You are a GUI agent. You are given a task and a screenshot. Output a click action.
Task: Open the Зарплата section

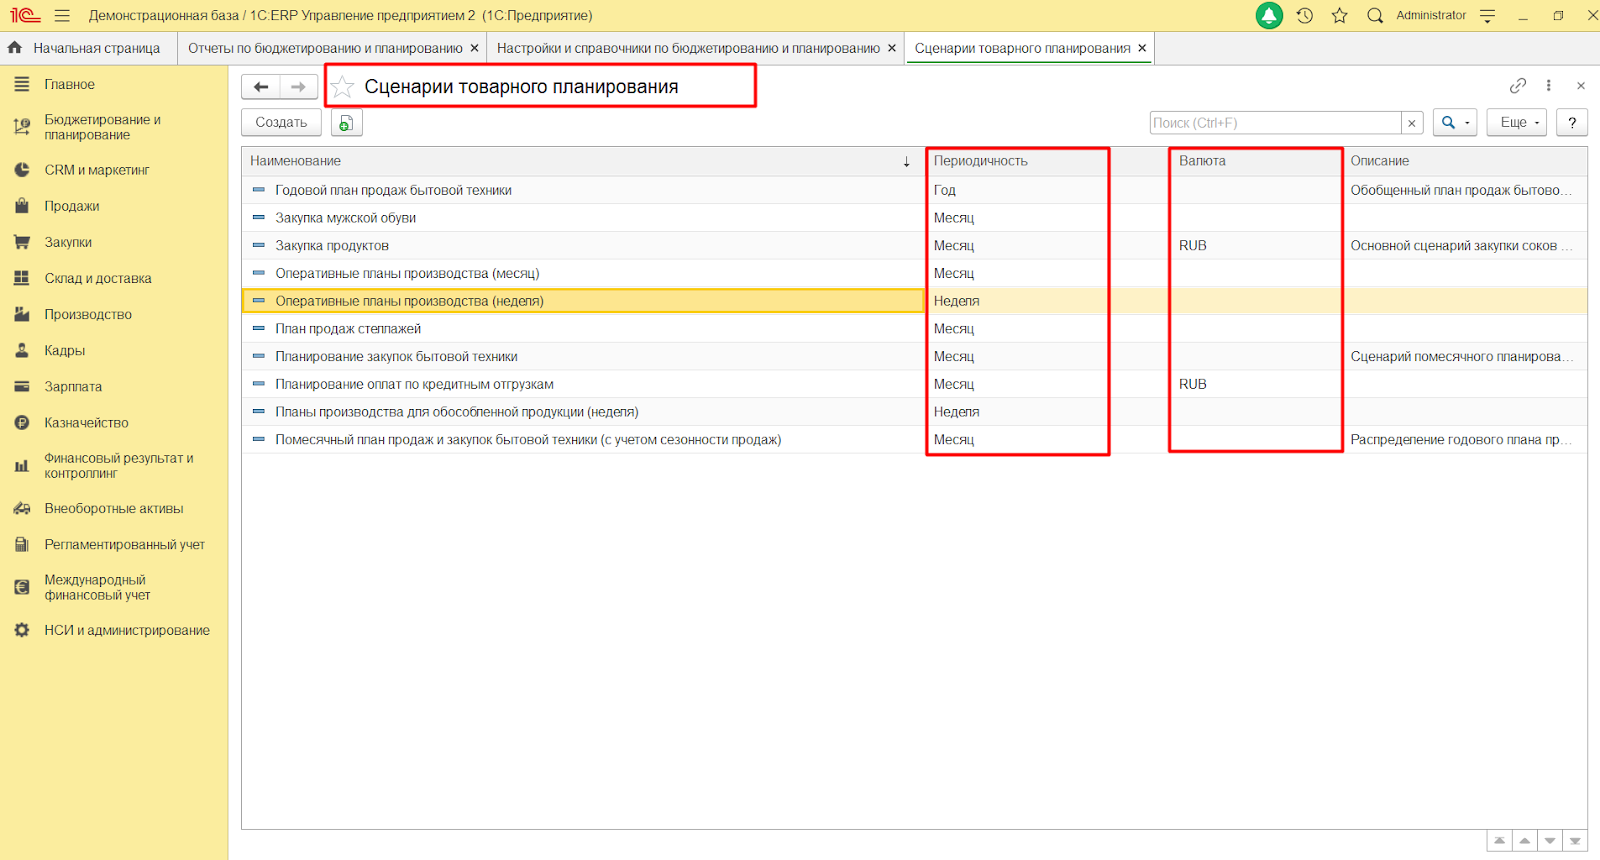[x=73, y=386]
